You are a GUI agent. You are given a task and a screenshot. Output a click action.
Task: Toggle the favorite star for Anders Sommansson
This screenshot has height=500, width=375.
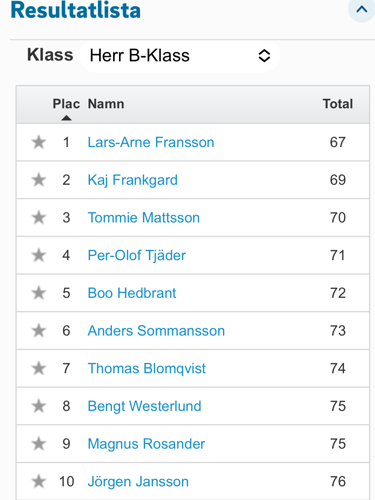39,331
